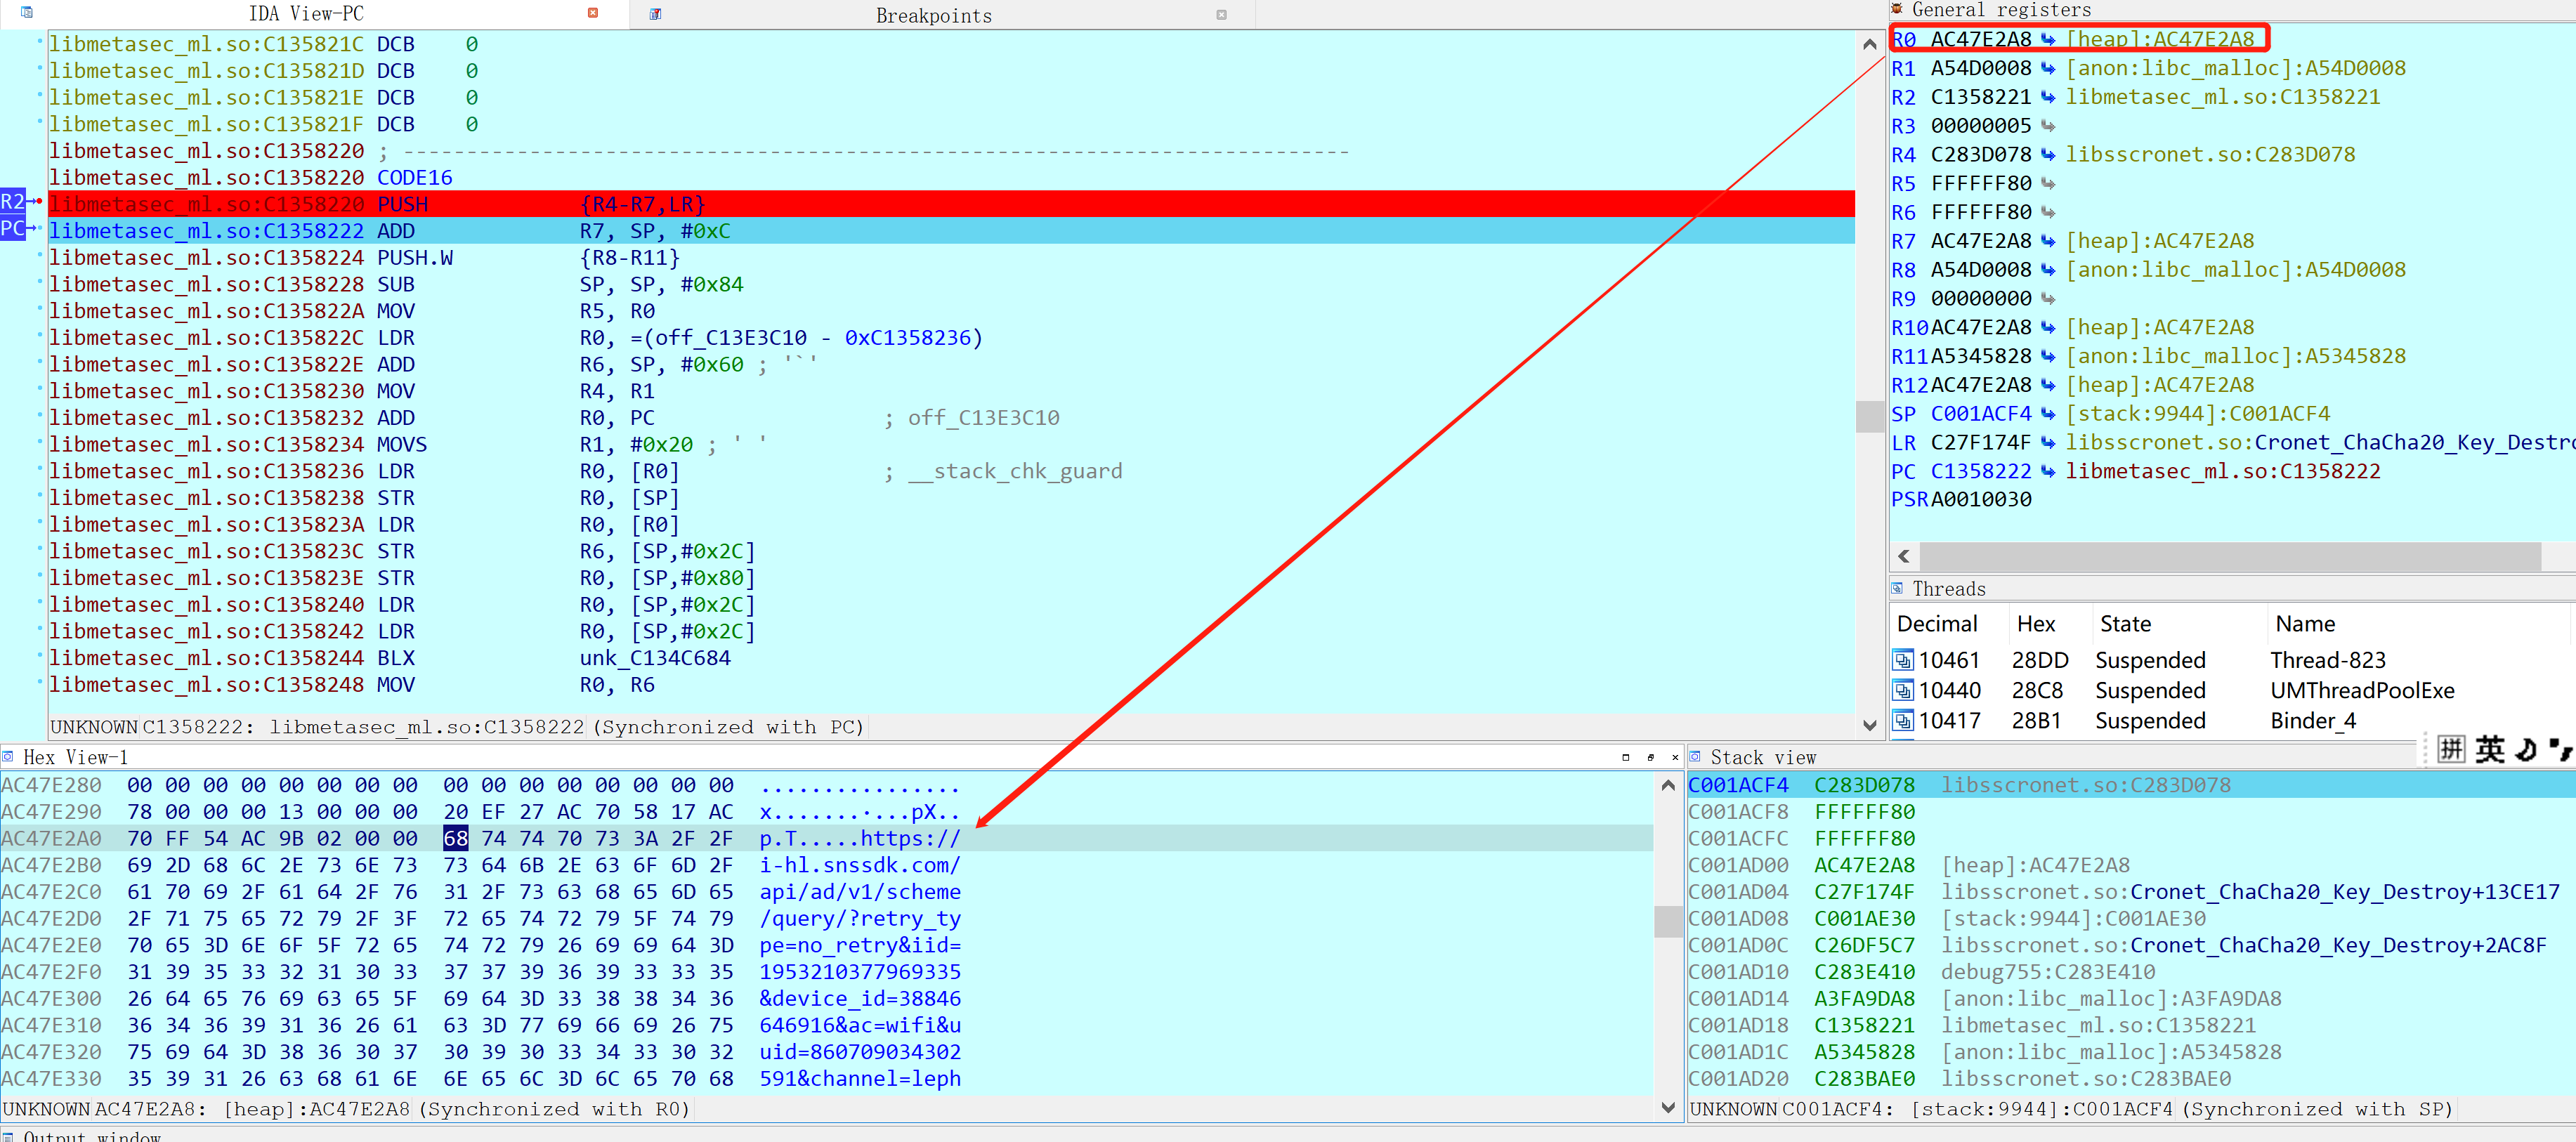Viewport: 2576px width, 1142px height.
Task: Select the PSR value A0010030
Action: (x=1981, y=499)
